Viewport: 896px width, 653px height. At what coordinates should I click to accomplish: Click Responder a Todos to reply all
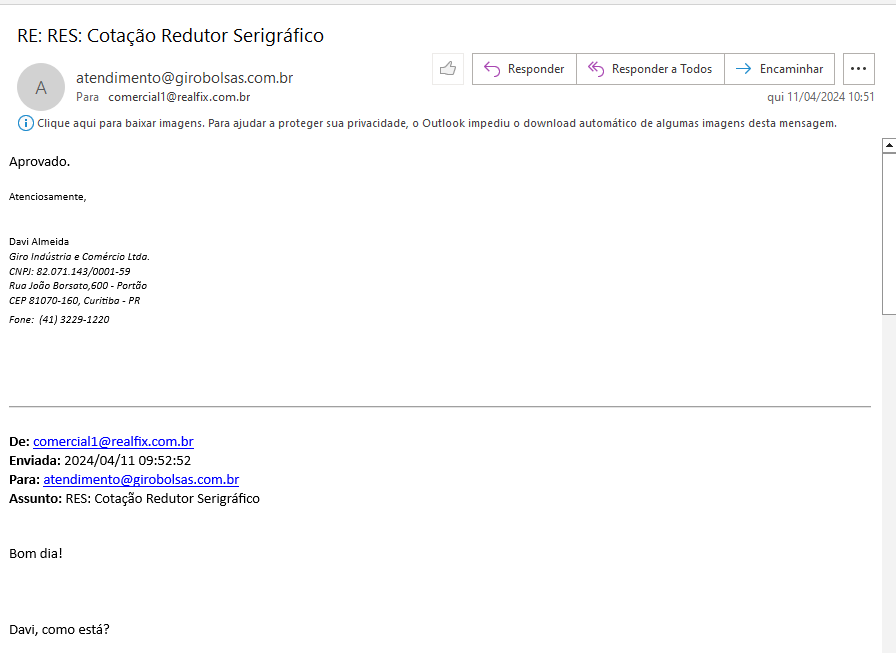tap(650, 69)
